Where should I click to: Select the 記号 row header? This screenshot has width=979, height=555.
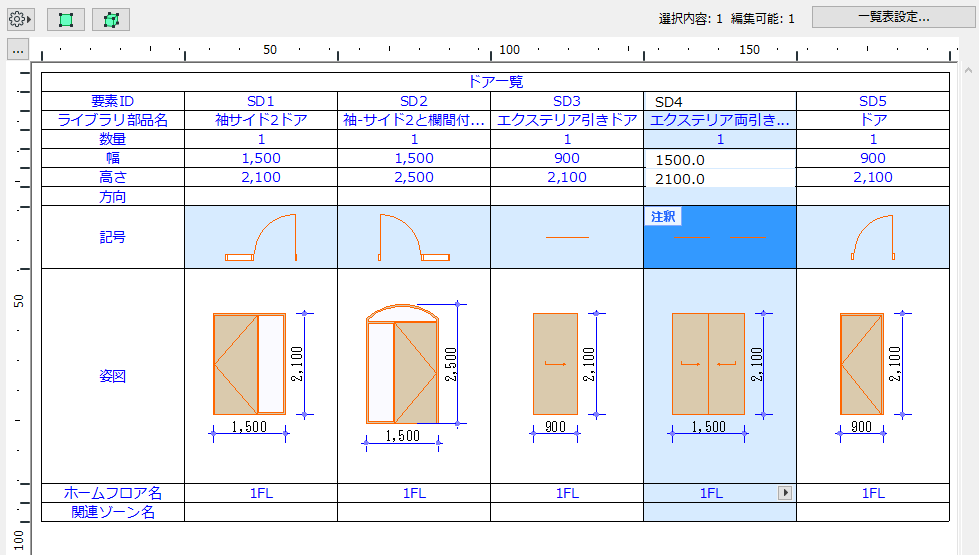click(x=112, y=237)
